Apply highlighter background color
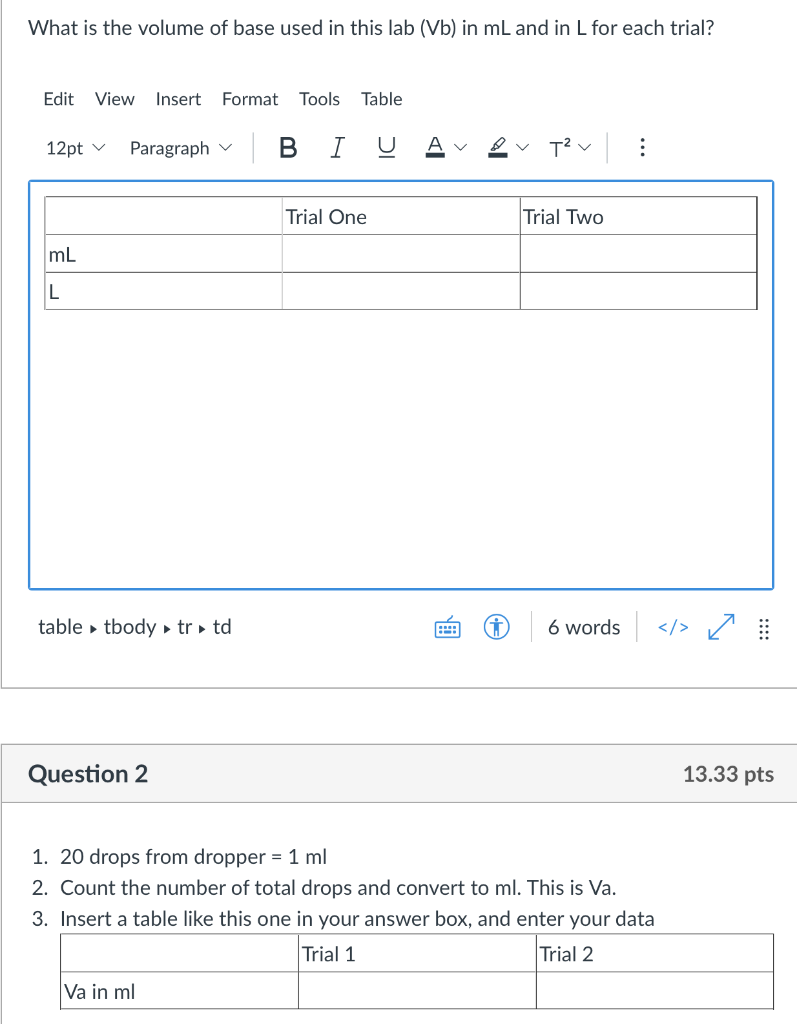The image size is (797, 1024). [496, 147]
